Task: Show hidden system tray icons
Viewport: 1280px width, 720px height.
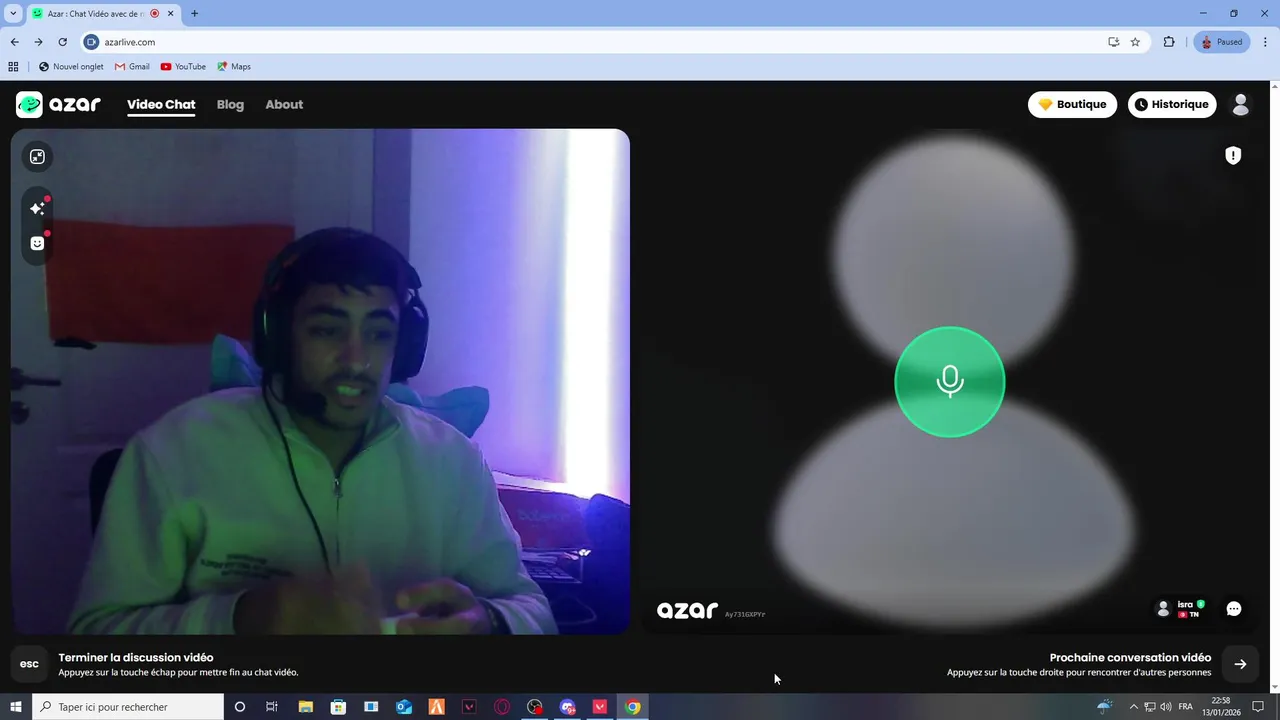Action: tap(1133, 707)
